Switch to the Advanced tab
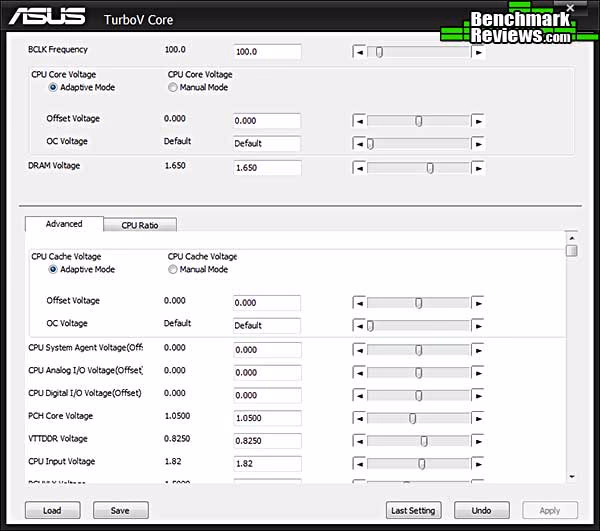The width and height of the screenshot is (600, 531). [64, 224]
